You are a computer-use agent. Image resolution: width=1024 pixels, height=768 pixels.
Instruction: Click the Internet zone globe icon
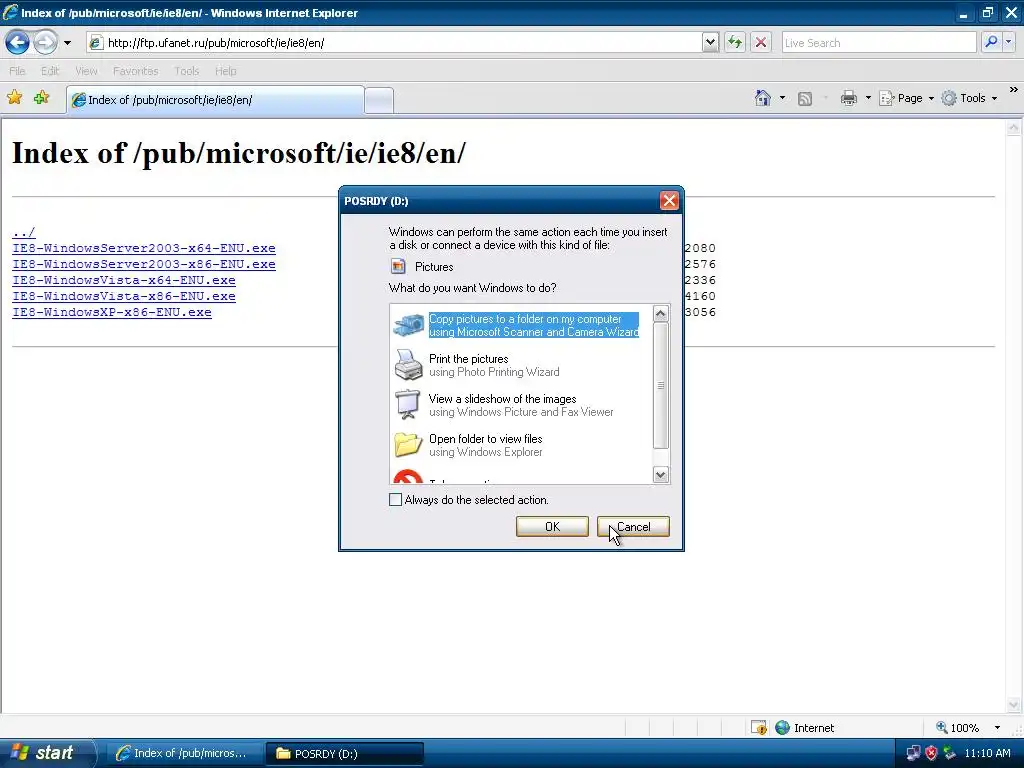click(x=782, y=728)
